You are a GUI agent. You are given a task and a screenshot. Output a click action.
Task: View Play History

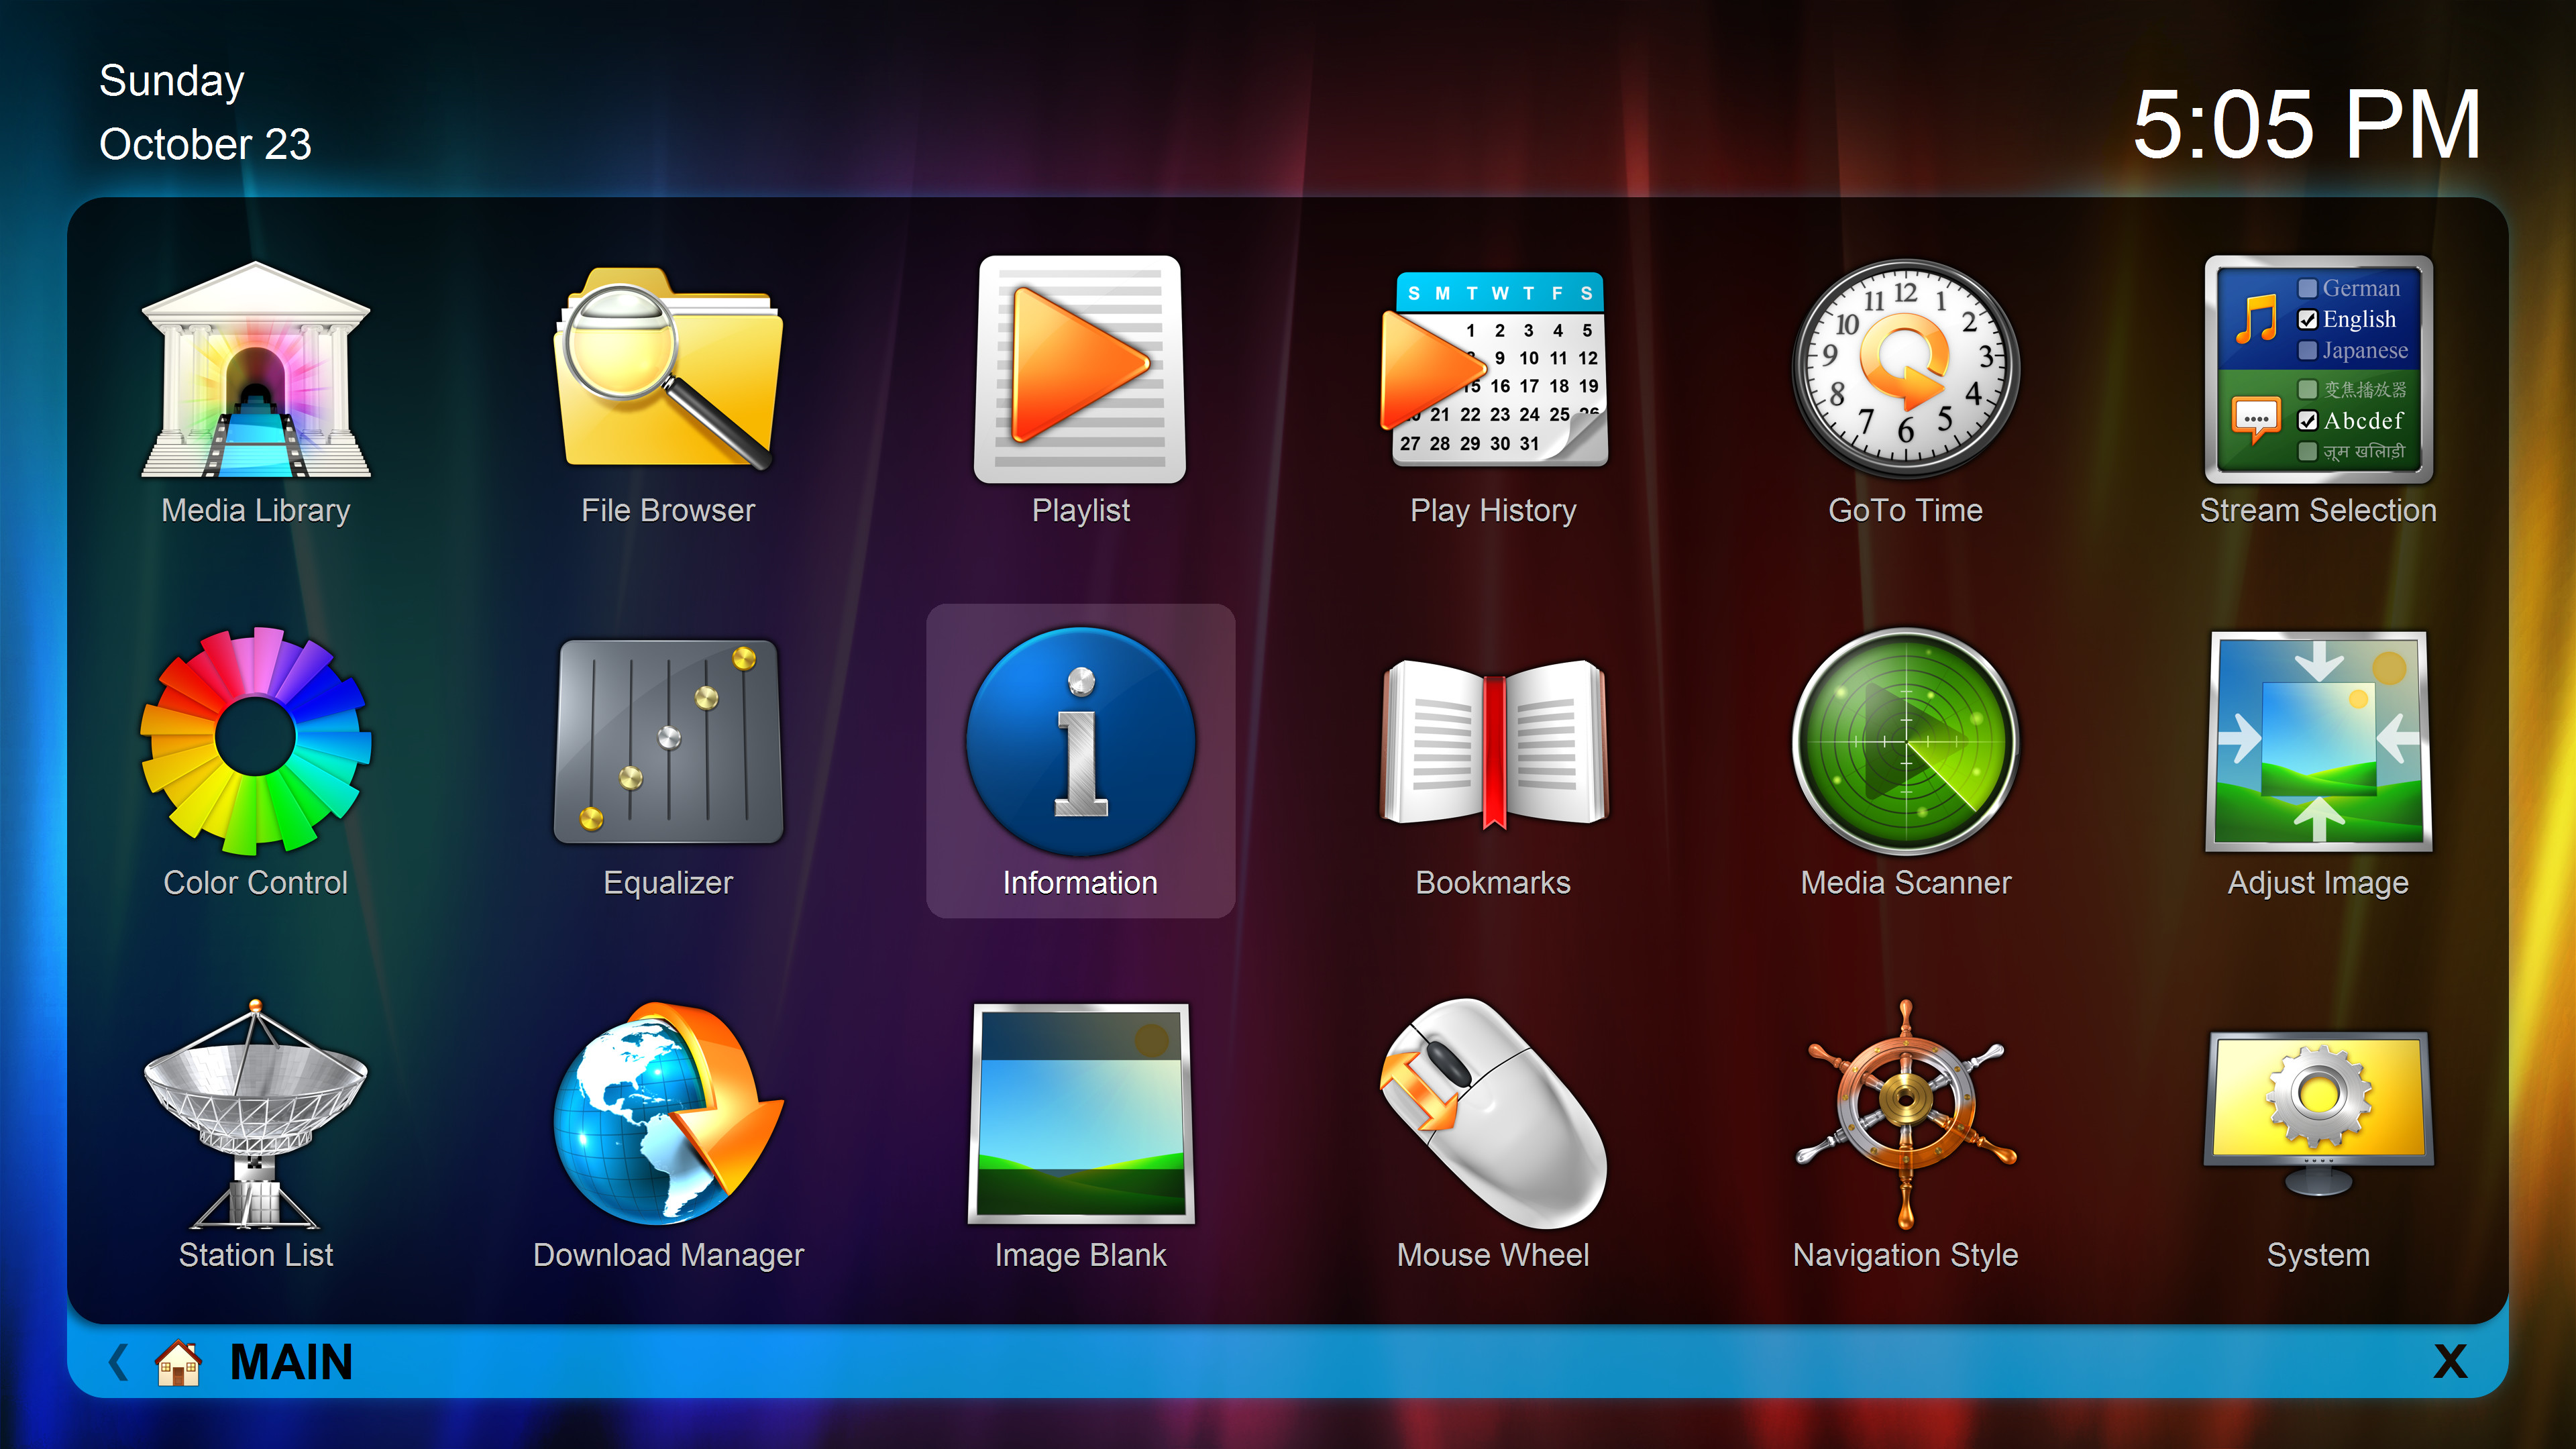1492,380
